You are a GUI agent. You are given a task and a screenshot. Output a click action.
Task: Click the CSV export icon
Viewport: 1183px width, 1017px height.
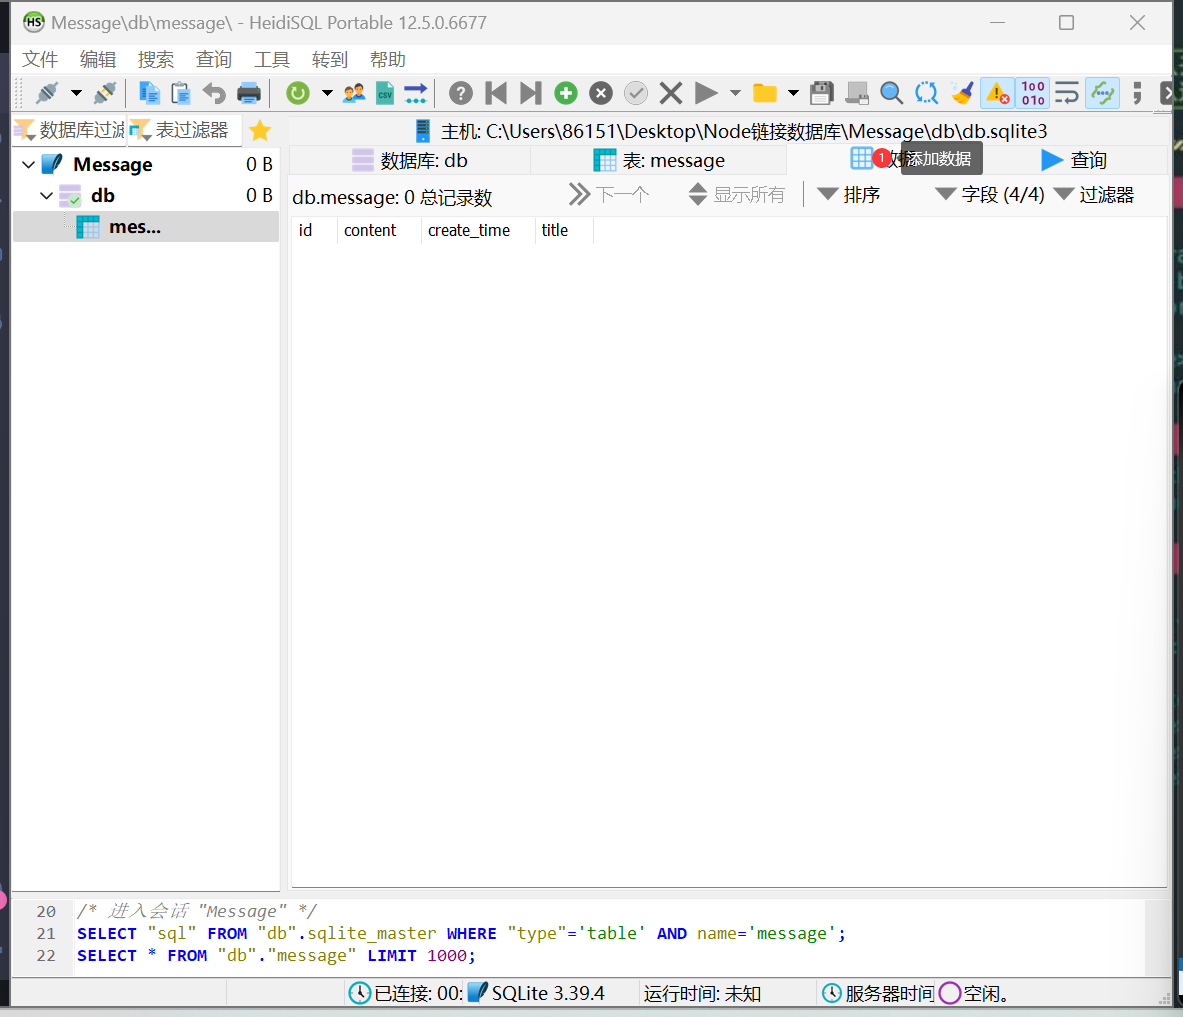coord(386,94)
